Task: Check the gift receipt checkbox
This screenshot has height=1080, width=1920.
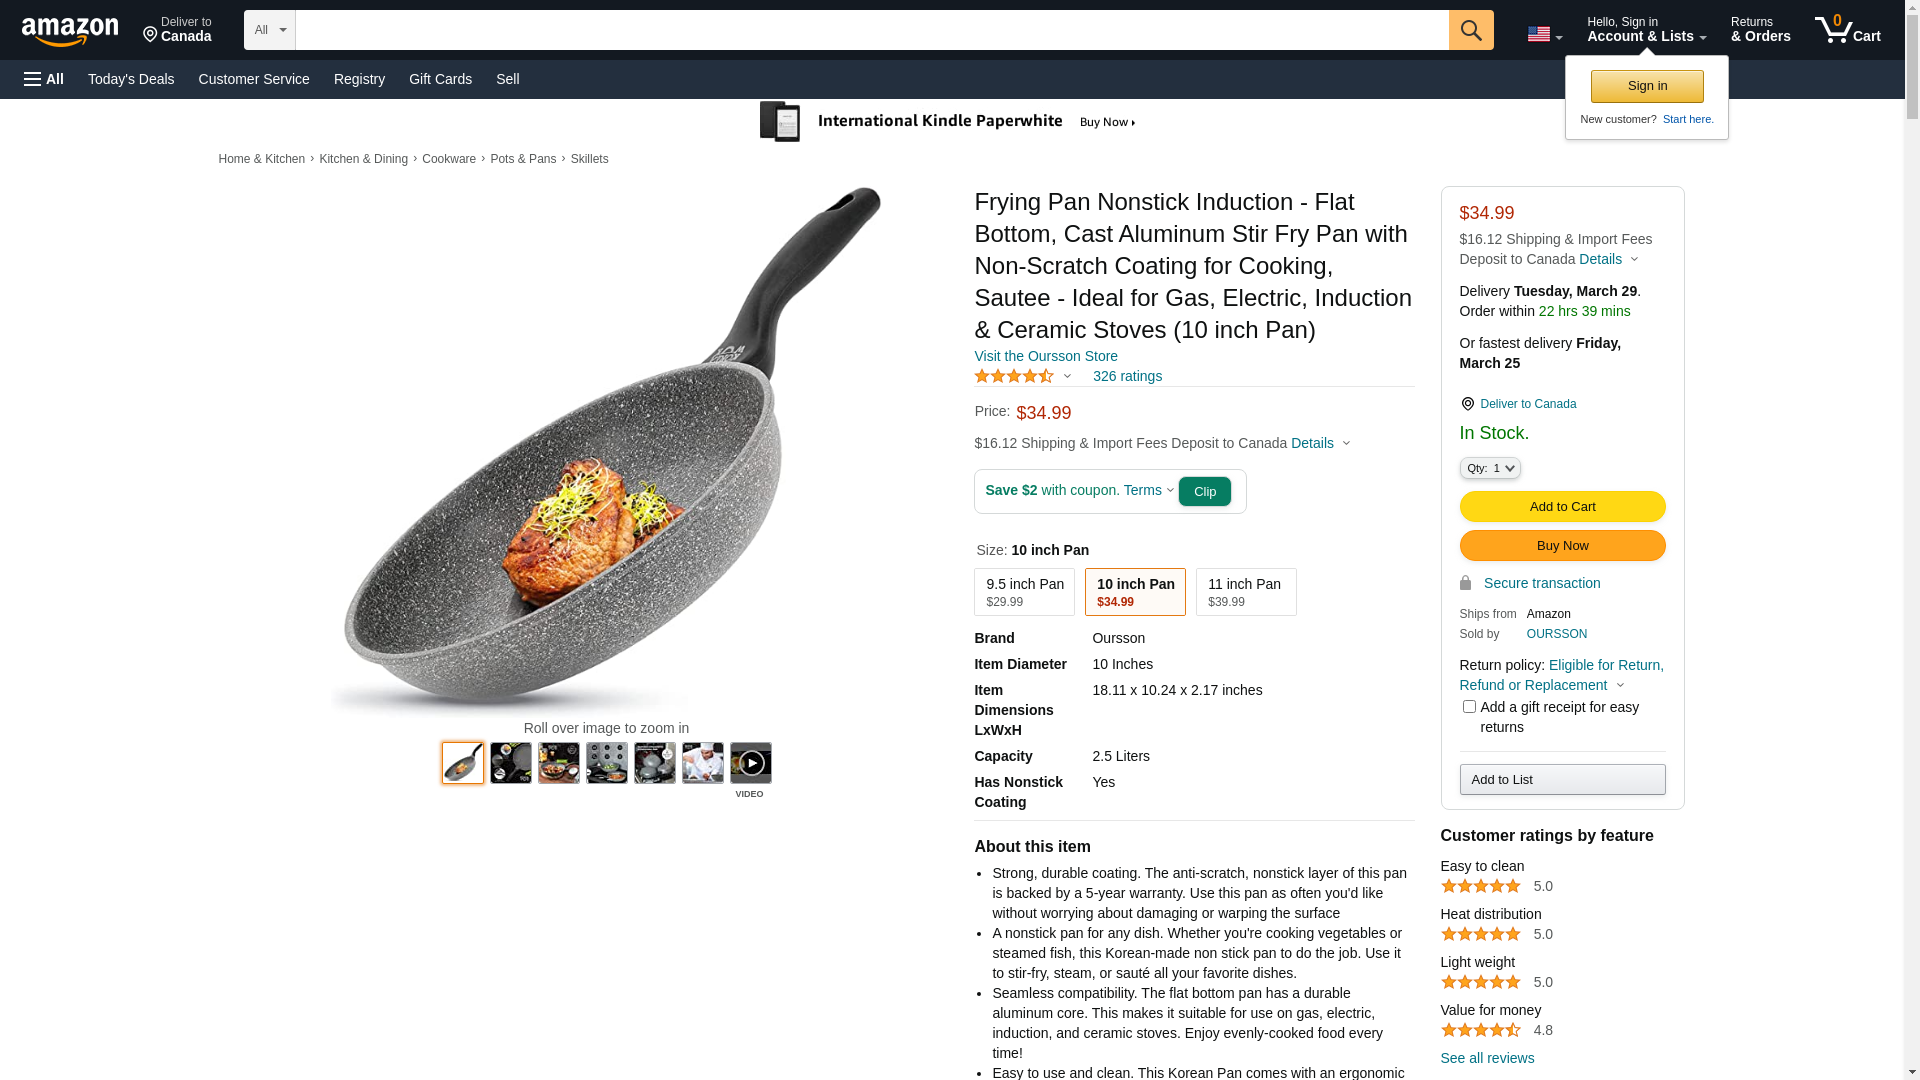Action: (1469, 707)
